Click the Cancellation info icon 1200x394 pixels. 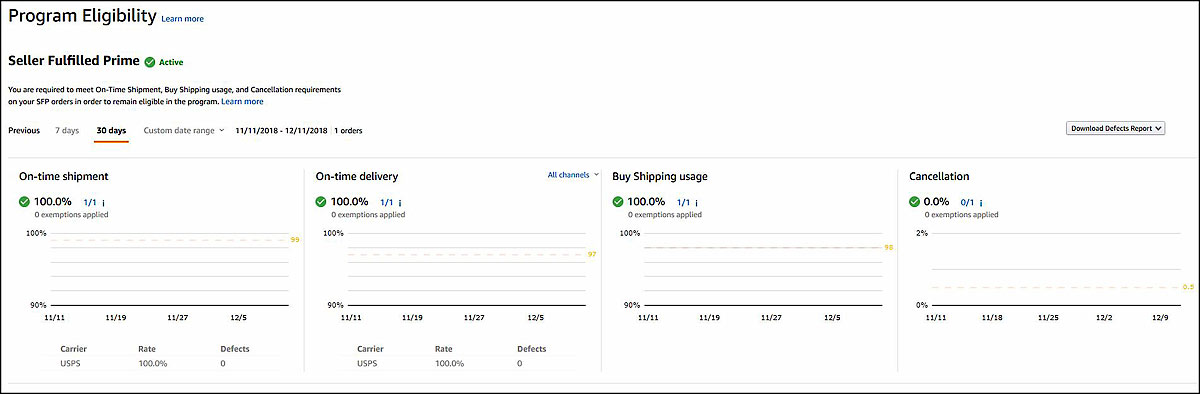click(982, 202)
